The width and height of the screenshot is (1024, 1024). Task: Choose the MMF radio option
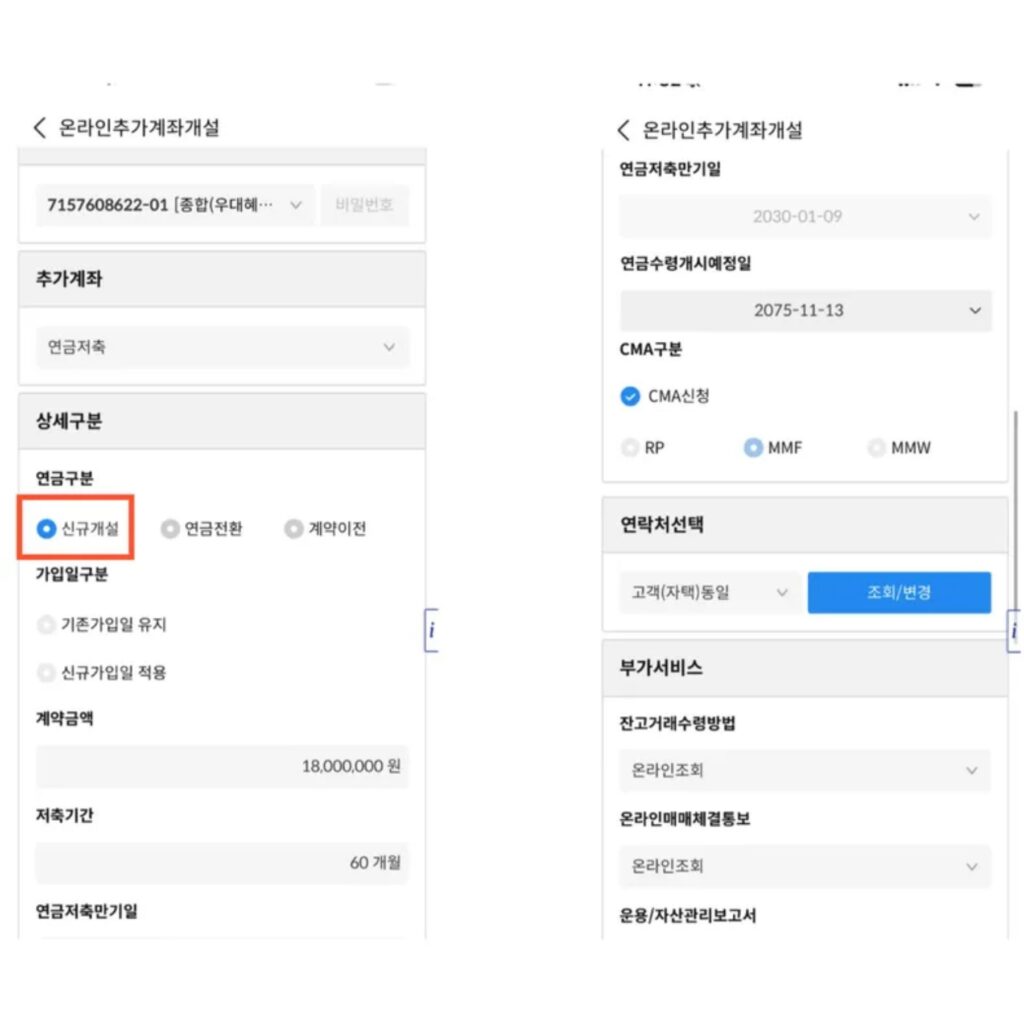click(753, 448)
